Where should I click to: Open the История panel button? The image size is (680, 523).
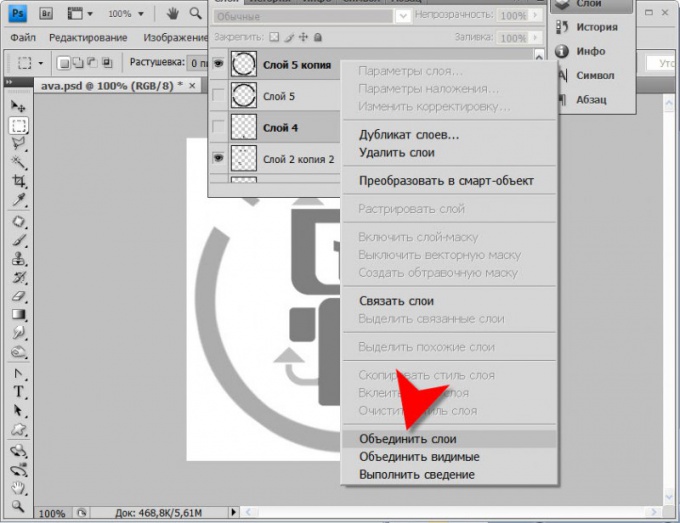(593, 27)
